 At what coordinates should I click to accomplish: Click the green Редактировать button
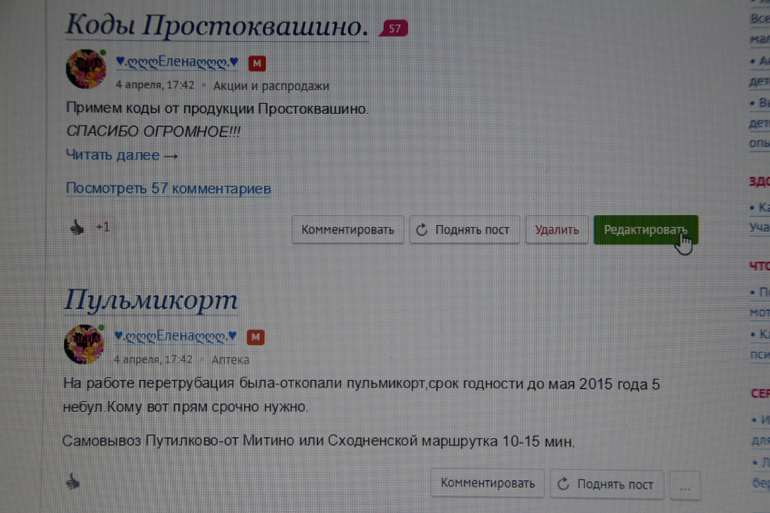point(645,230)
